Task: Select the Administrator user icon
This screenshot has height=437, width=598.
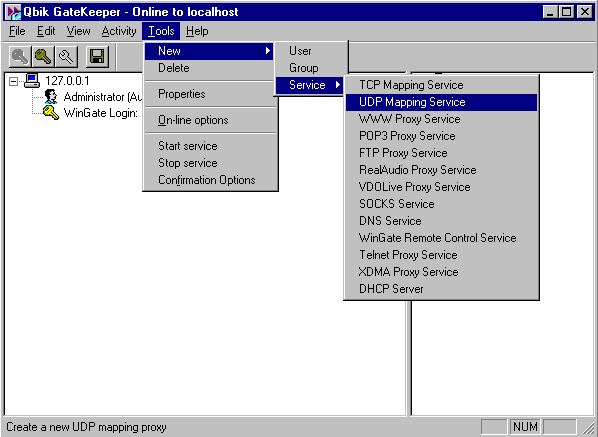Action: pos(51,96)
